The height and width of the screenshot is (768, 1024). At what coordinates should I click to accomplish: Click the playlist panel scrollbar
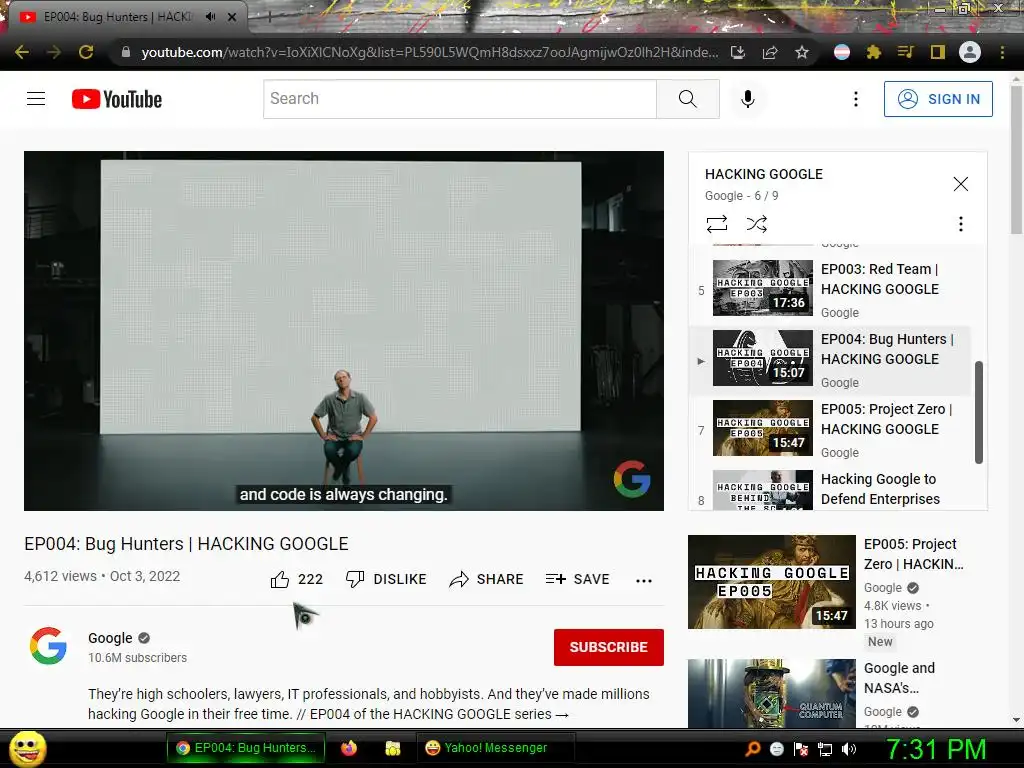979,412
